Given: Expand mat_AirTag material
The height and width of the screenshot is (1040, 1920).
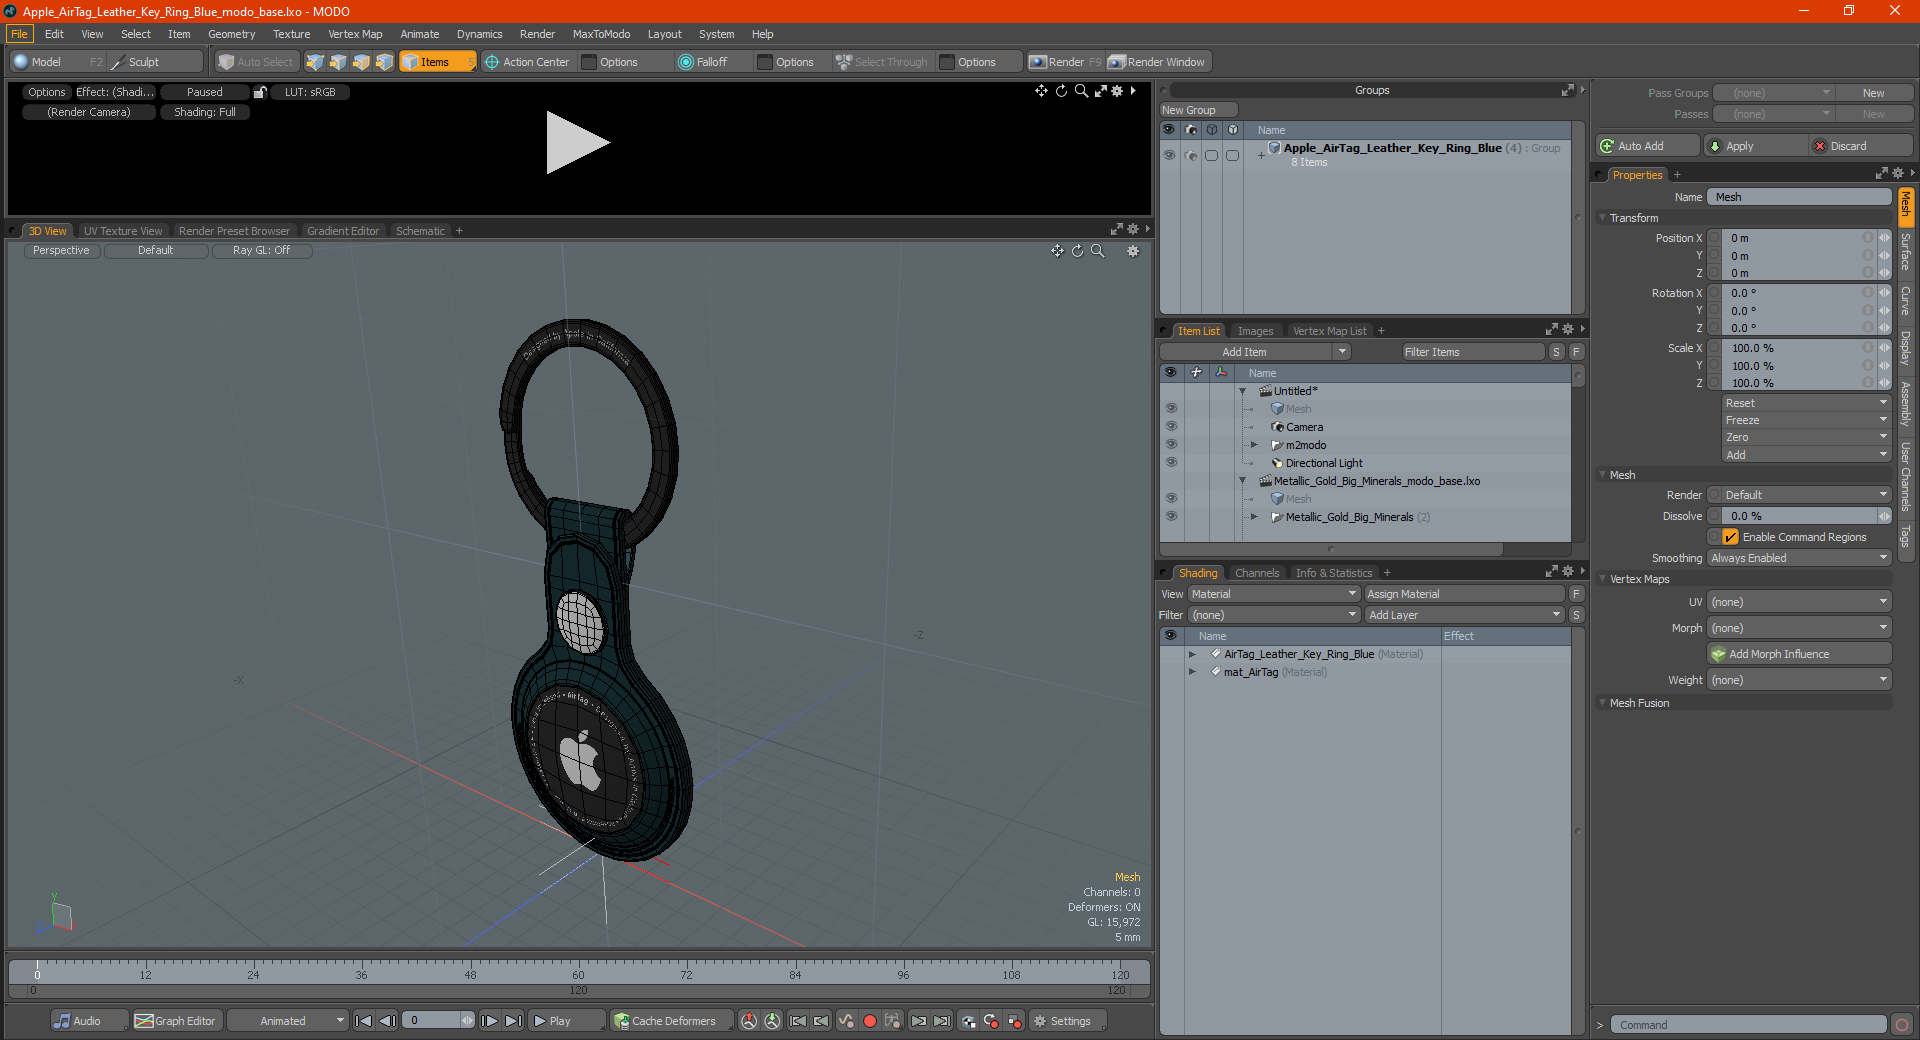Looking at the screenshot, I should (1192, 672).
